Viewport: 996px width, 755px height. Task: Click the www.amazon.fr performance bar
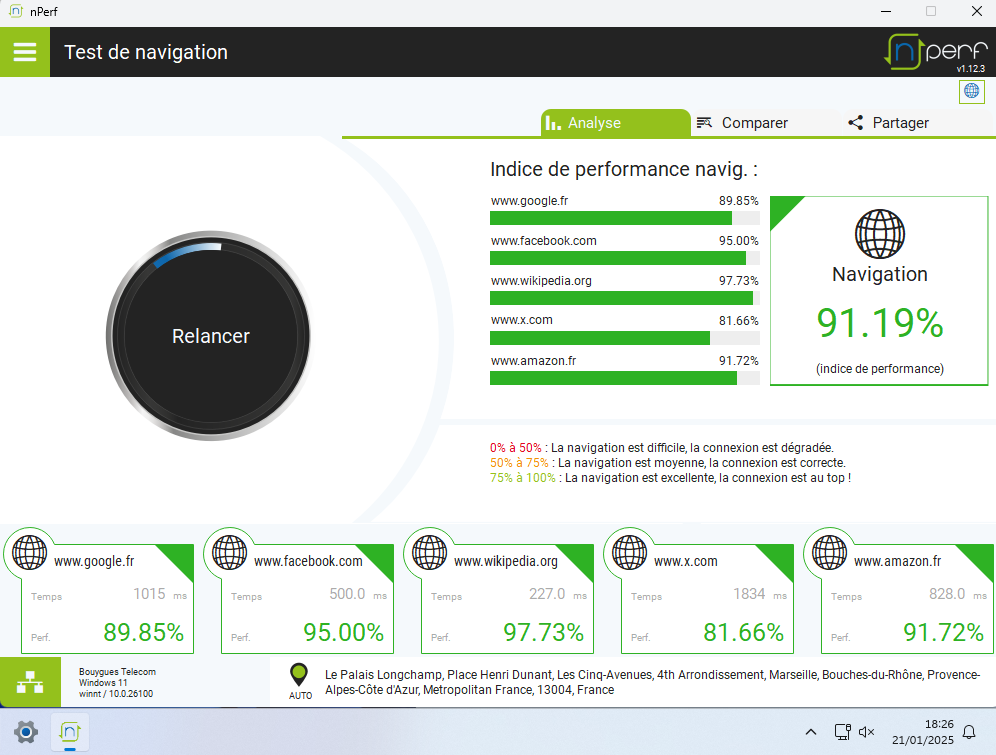[624, 378]
